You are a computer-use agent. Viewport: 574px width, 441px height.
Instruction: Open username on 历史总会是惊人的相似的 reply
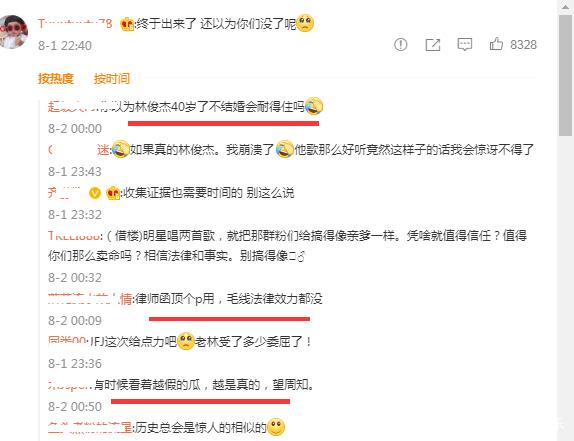pos(90,427)
